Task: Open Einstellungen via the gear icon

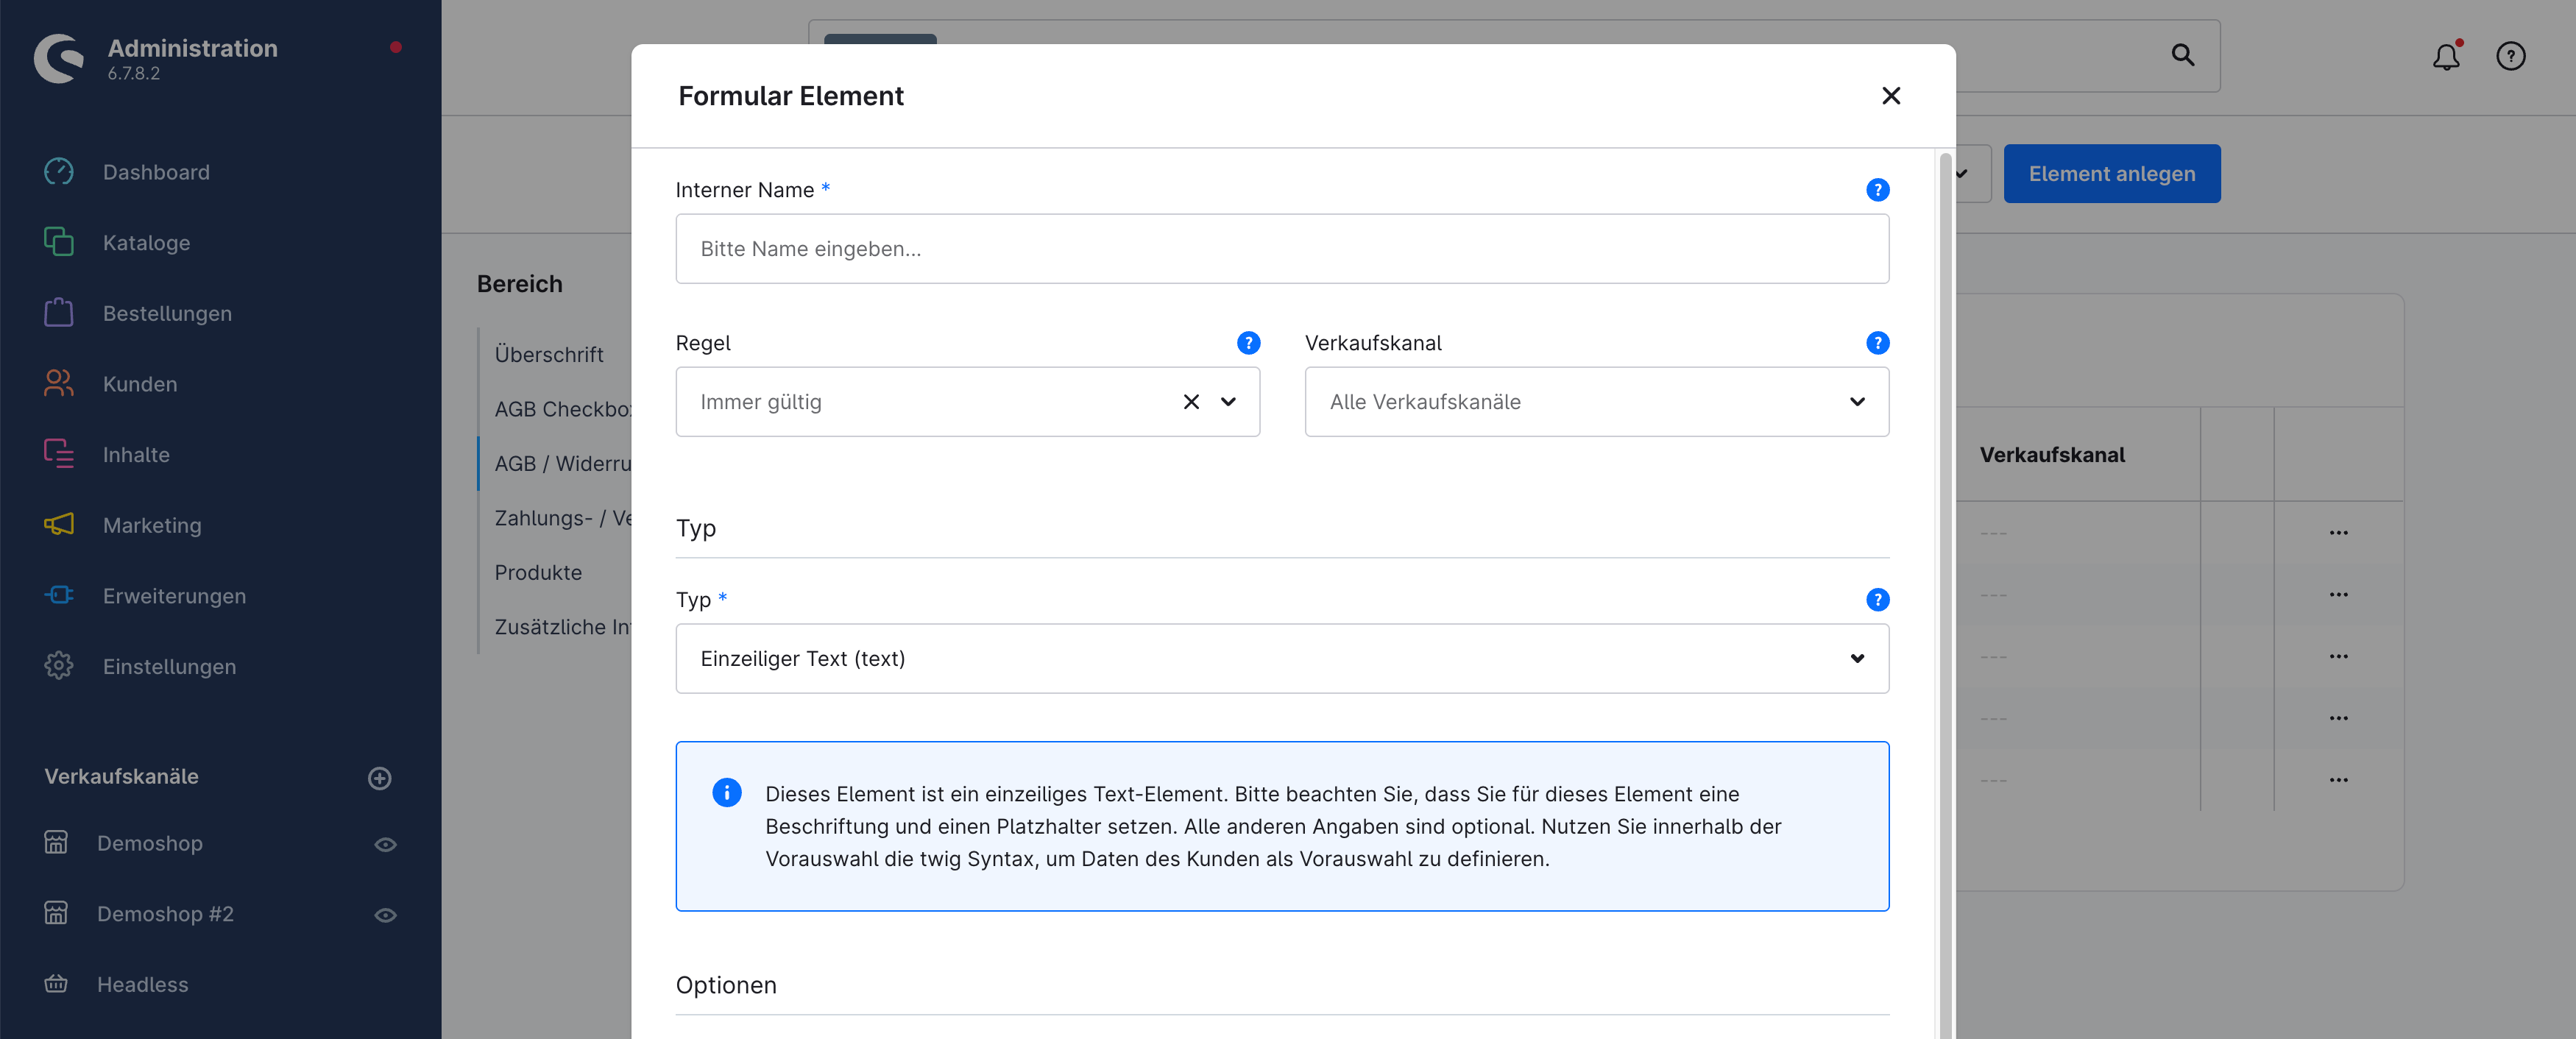Action: pos(59,666)
